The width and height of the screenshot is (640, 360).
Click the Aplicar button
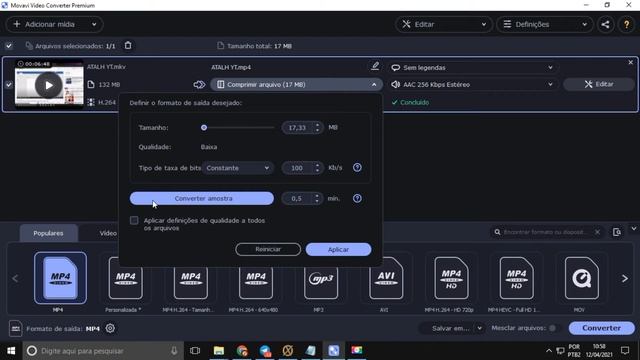tap(338, 249)
